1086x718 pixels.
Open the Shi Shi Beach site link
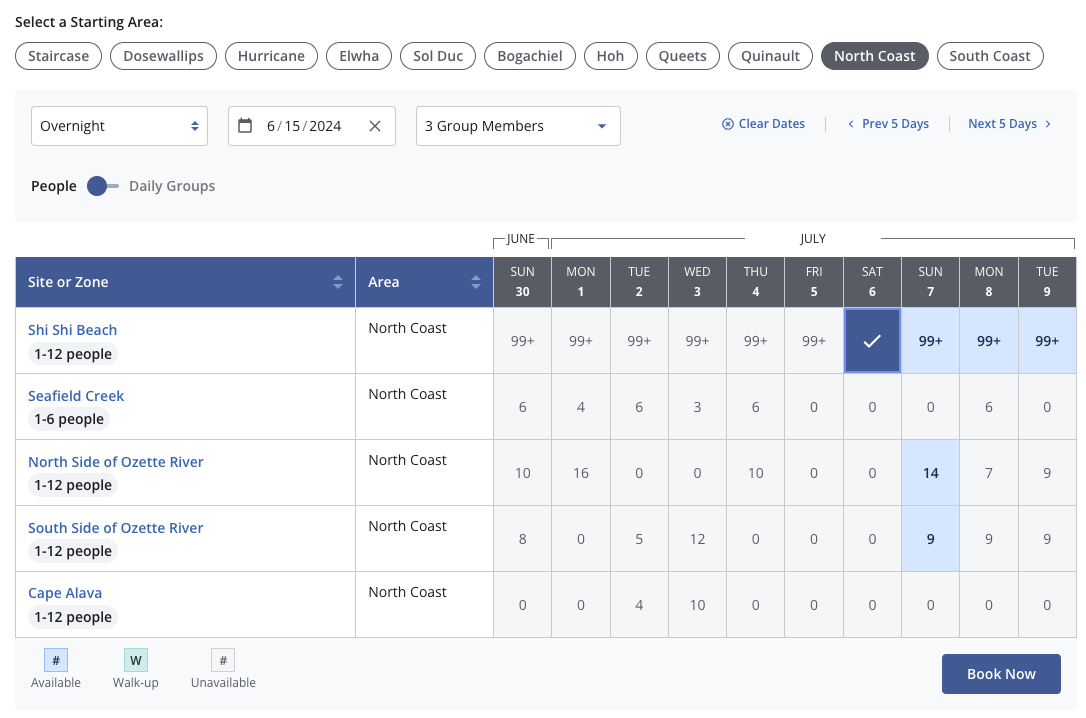(x=73, y=330)
